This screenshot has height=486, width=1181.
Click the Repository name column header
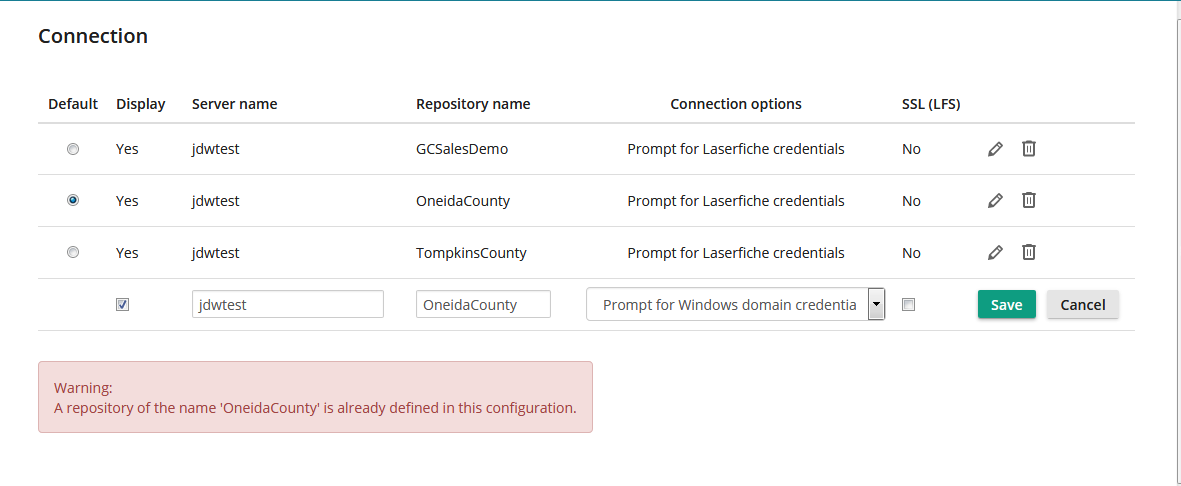473,104
